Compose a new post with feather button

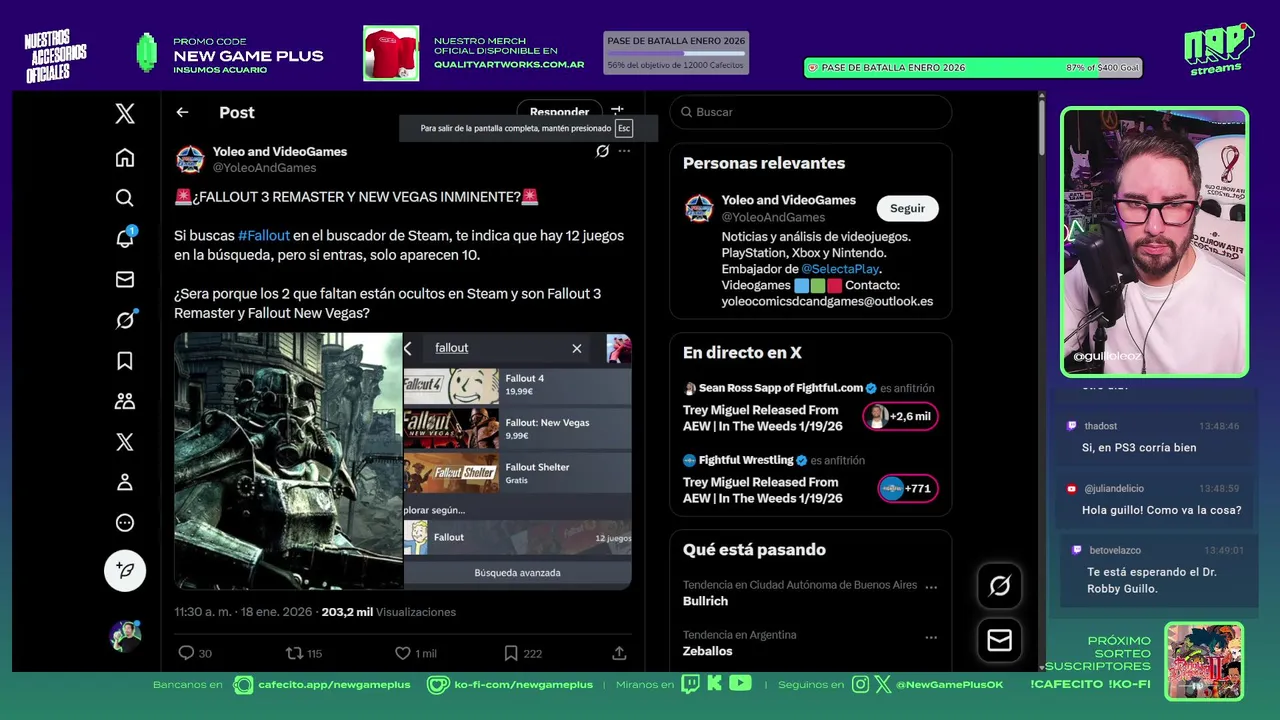[125, 570]
